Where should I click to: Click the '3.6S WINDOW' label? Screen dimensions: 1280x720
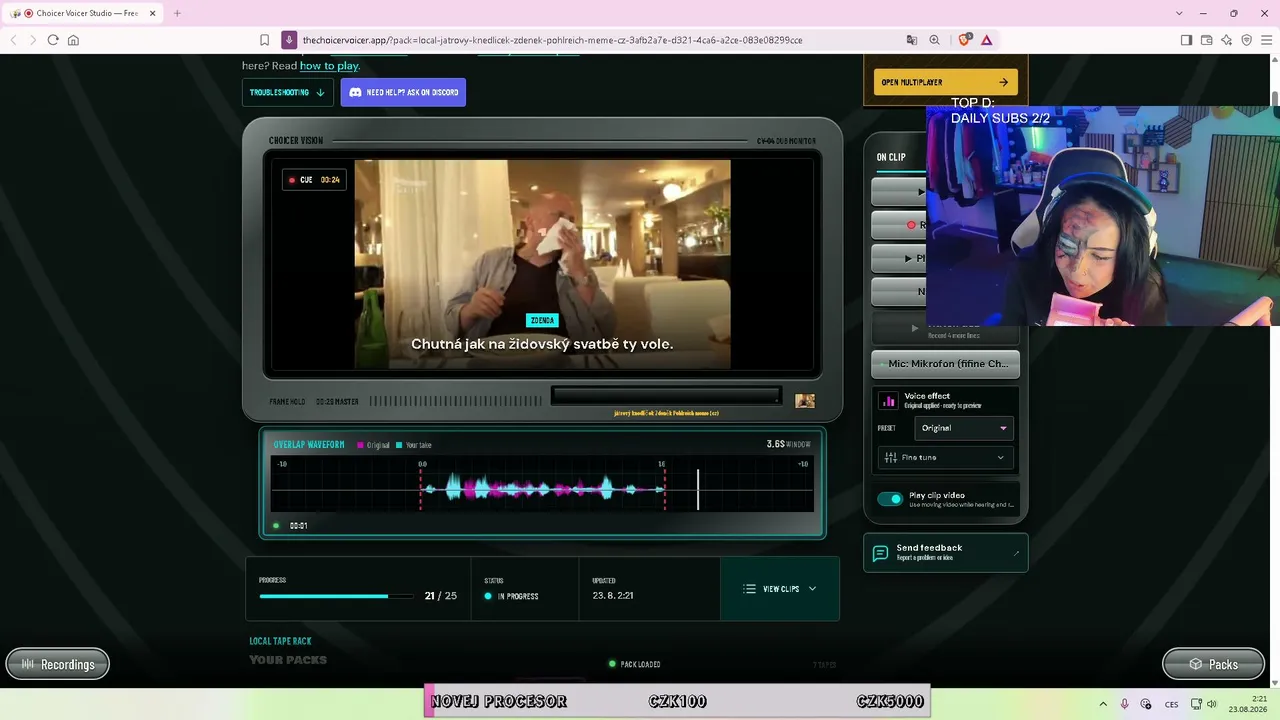point(789,444)
